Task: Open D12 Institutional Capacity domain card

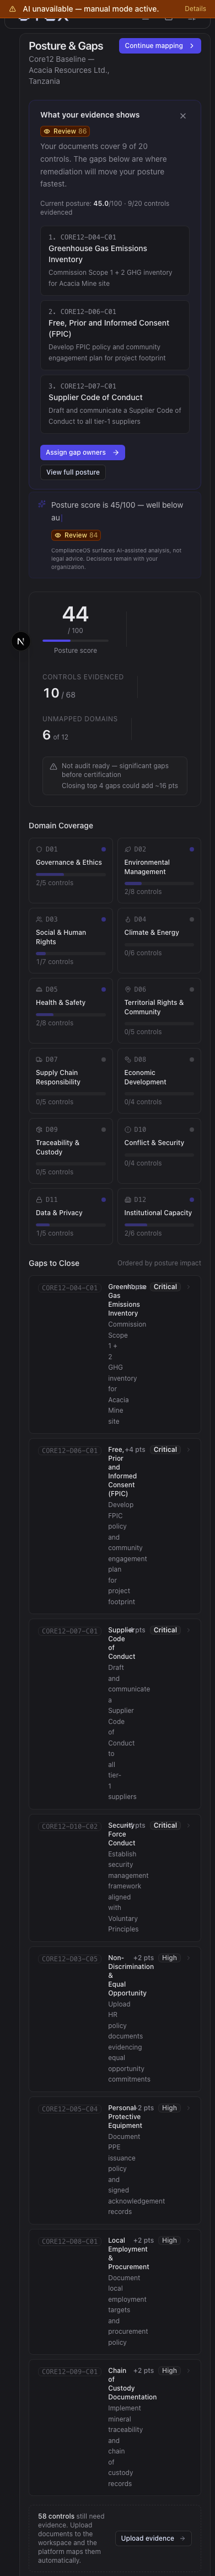Action: tap(159, 1216)
